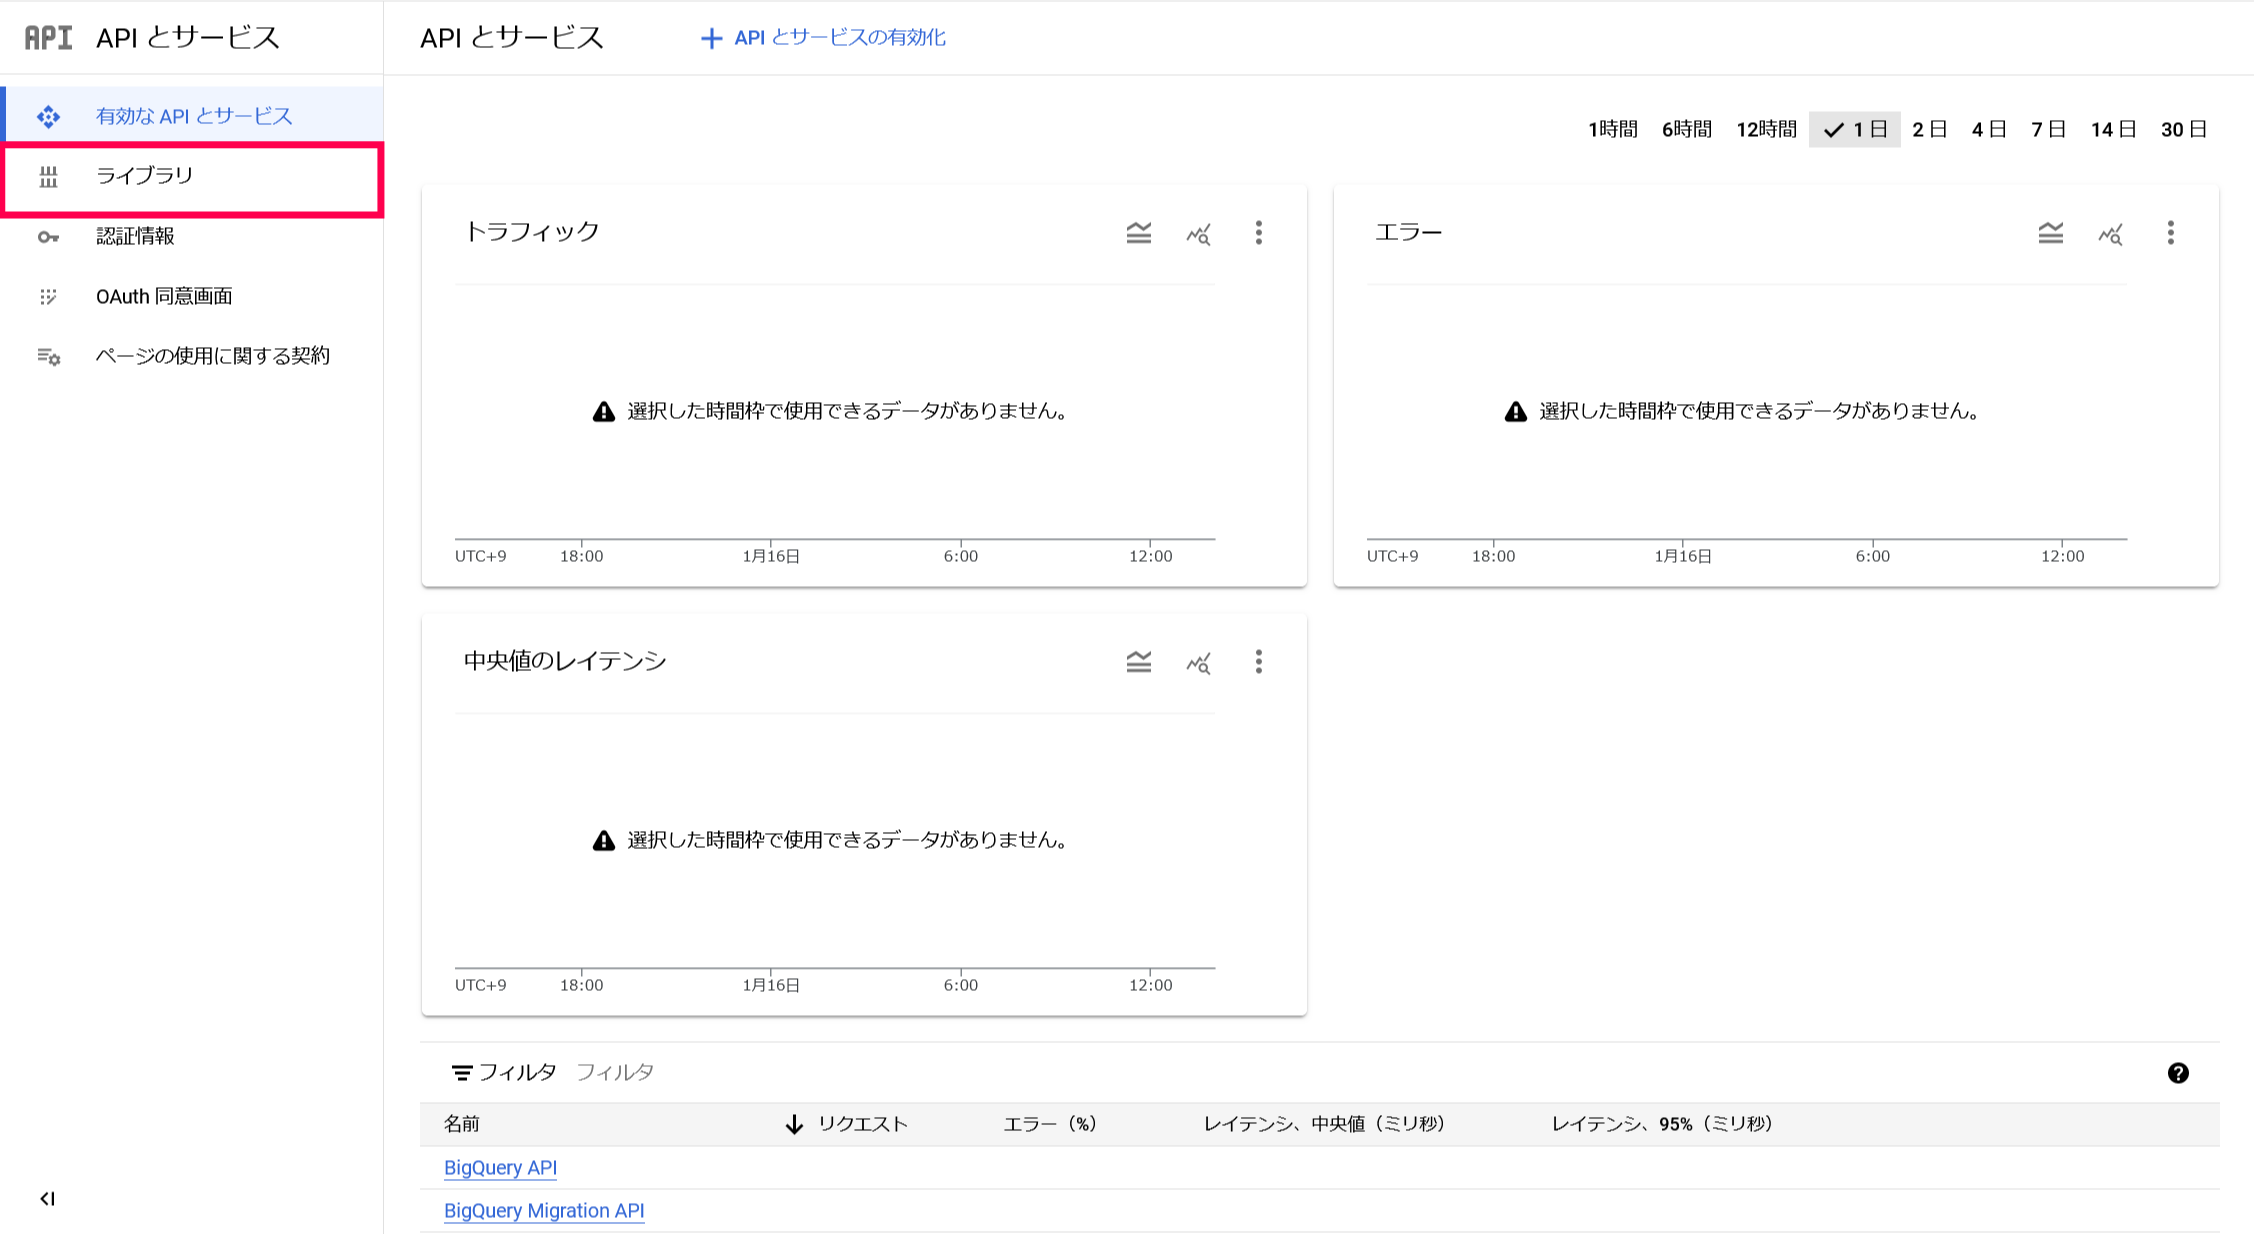This screenshot has width=2254, height=1234.
Task: Select the 1時間 time range
Action: (x=1613, y=128)
